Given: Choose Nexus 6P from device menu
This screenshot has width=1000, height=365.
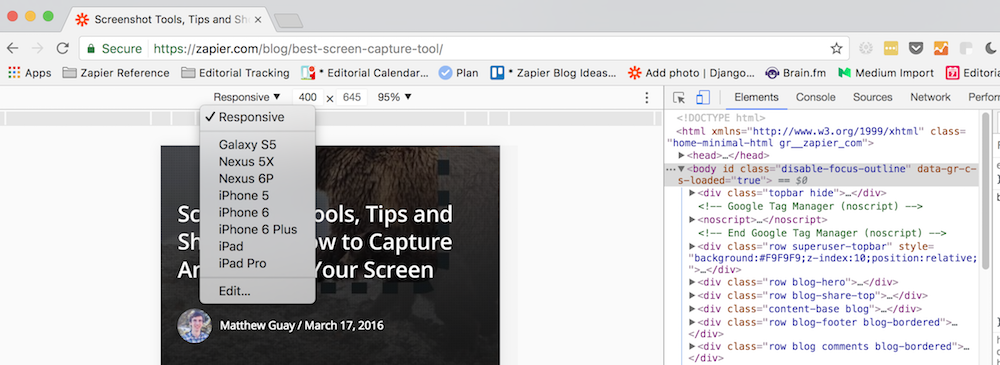Looking at the screenshot, I should pos(257,179).
